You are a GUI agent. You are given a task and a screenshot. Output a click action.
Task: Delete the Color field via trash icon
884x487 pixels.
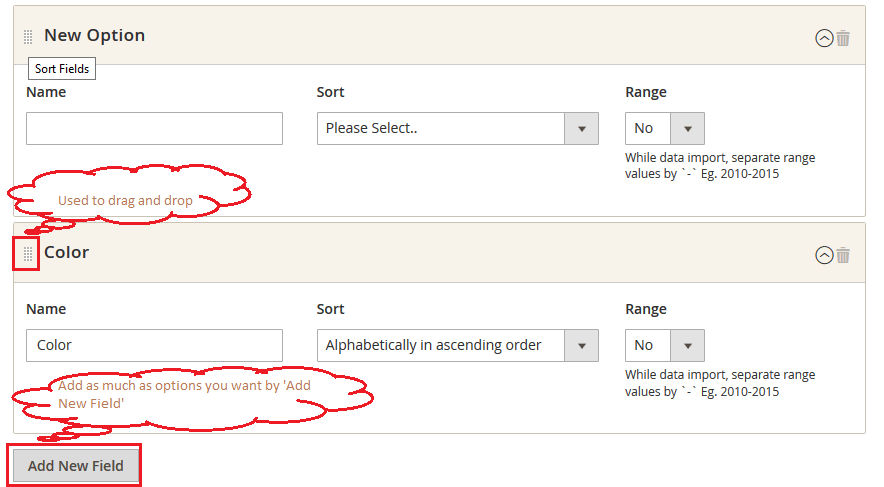pyautogui.click(x=843, y=255)
